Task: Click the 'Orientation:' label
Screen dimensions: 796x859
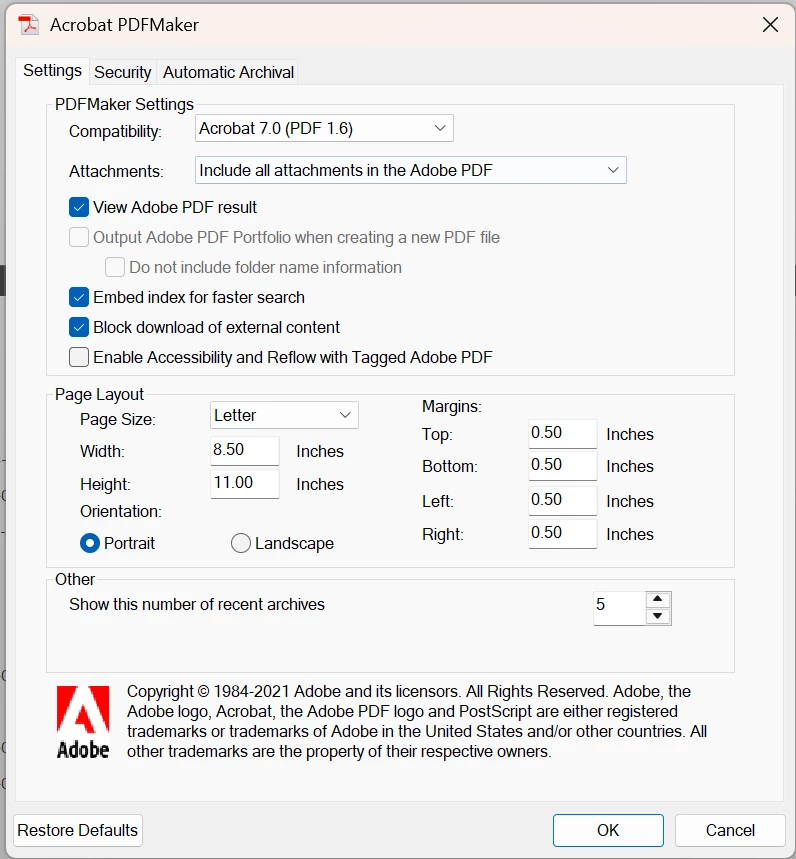Action: click(121, 511)
